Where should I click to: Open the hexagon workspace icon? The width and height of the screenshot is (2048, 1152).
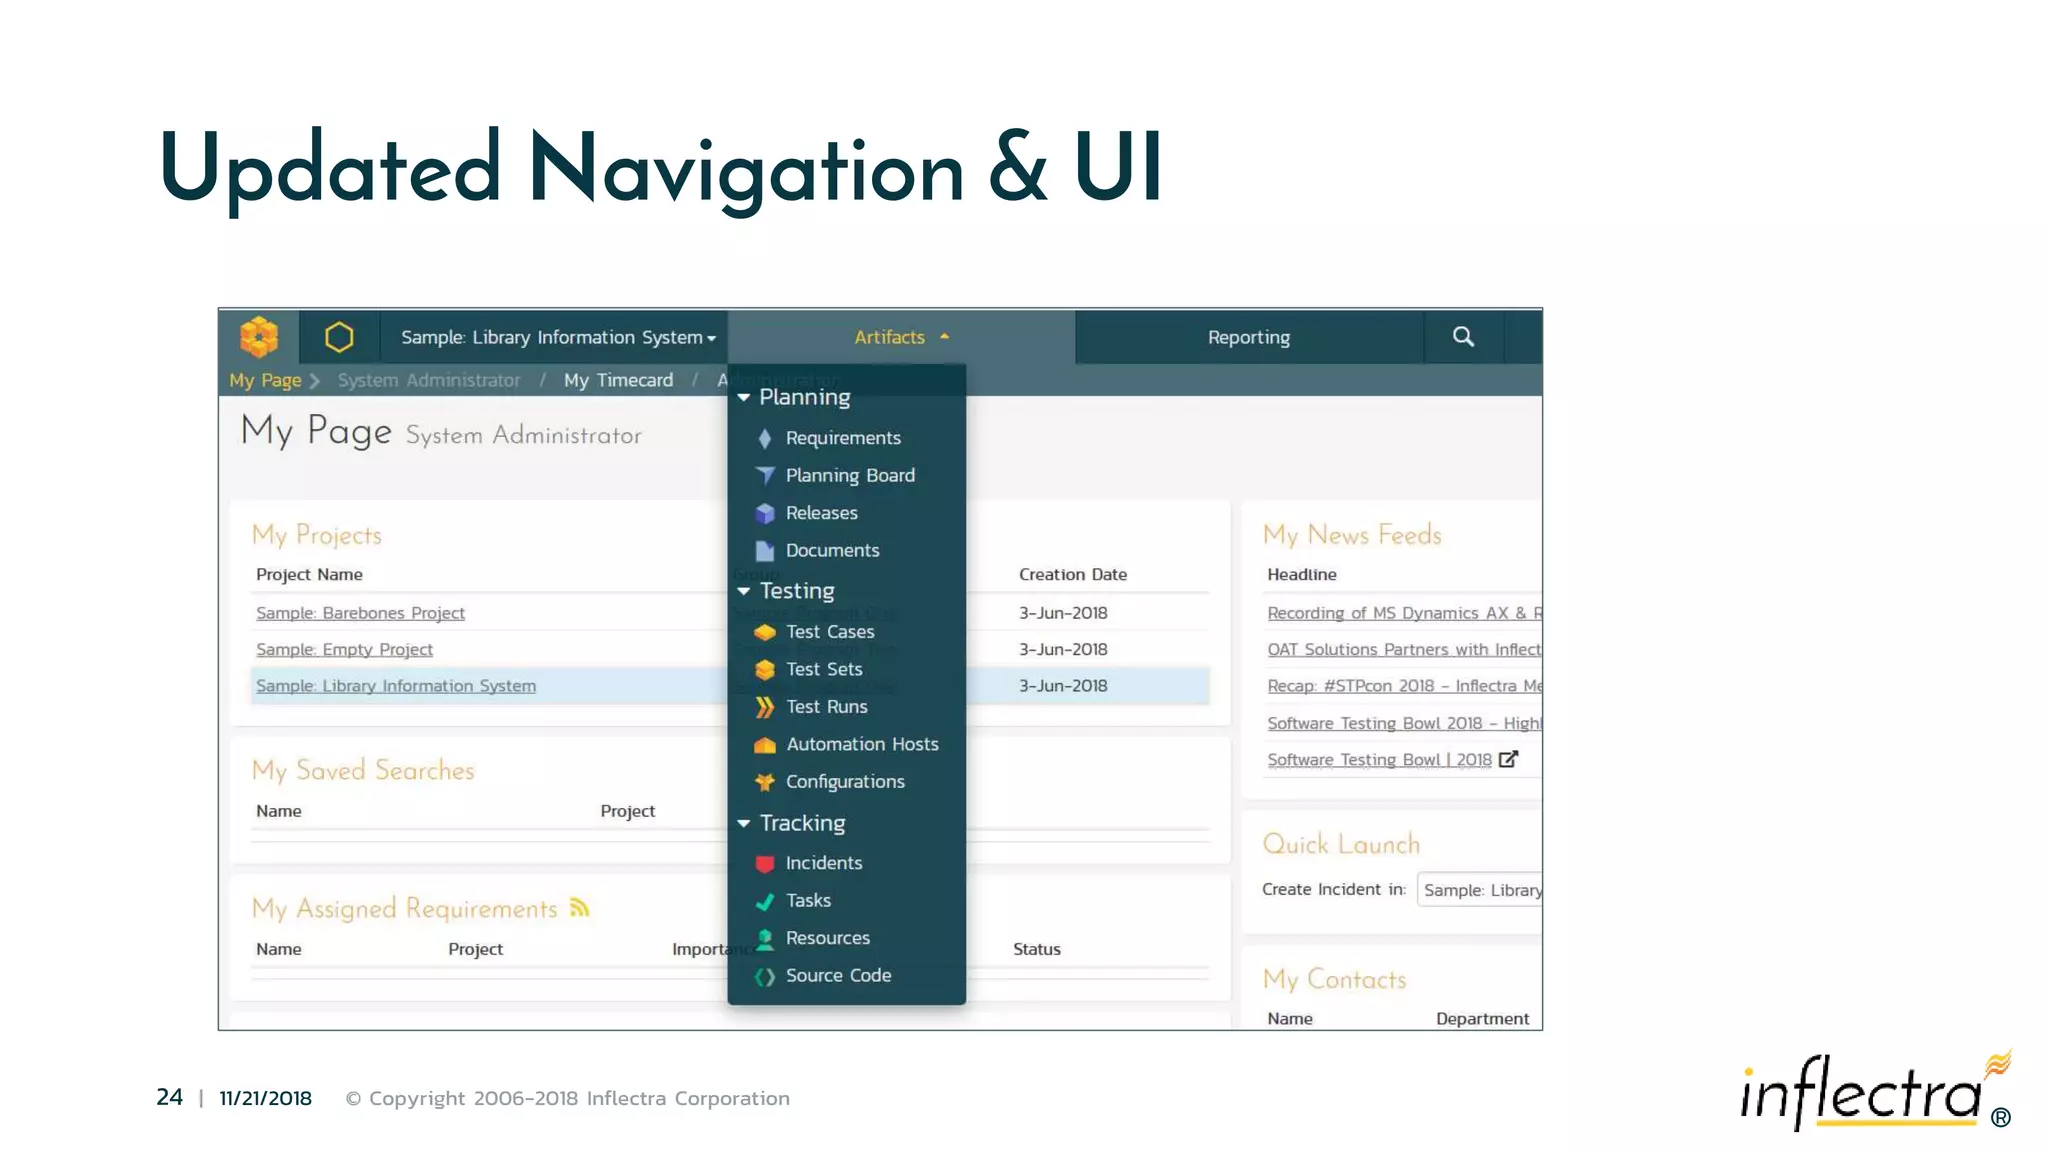pos(339,337)
